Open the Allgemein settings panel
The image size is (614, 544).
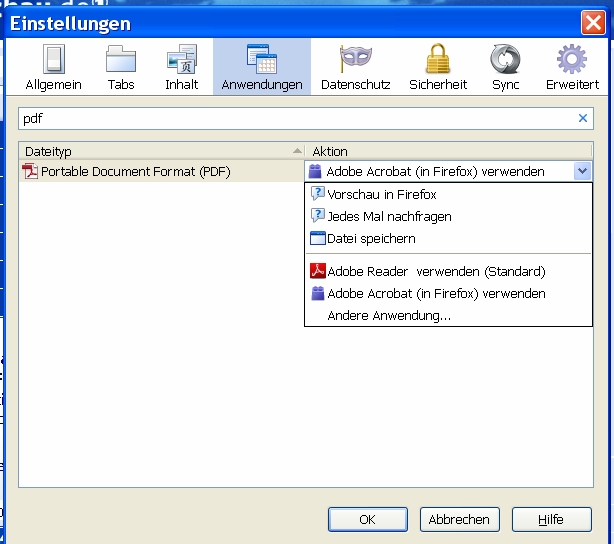tap(53, 67)
